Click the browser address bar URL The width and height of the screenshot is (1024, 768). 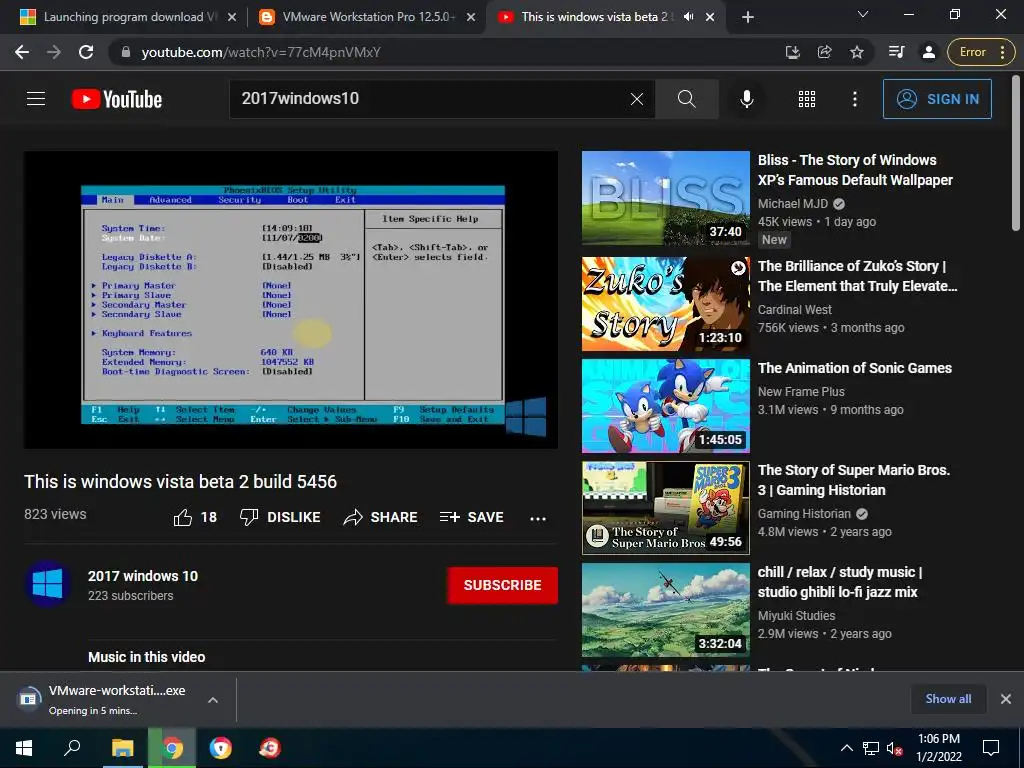coord(261,52)
